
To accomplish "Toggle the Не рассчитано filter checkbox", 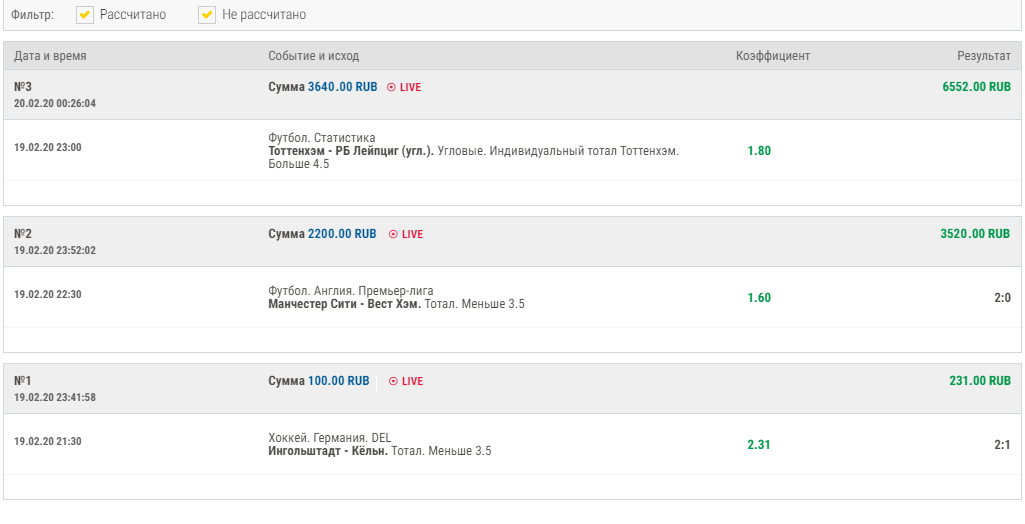I will pyautogui.click(x=207, y=14).
